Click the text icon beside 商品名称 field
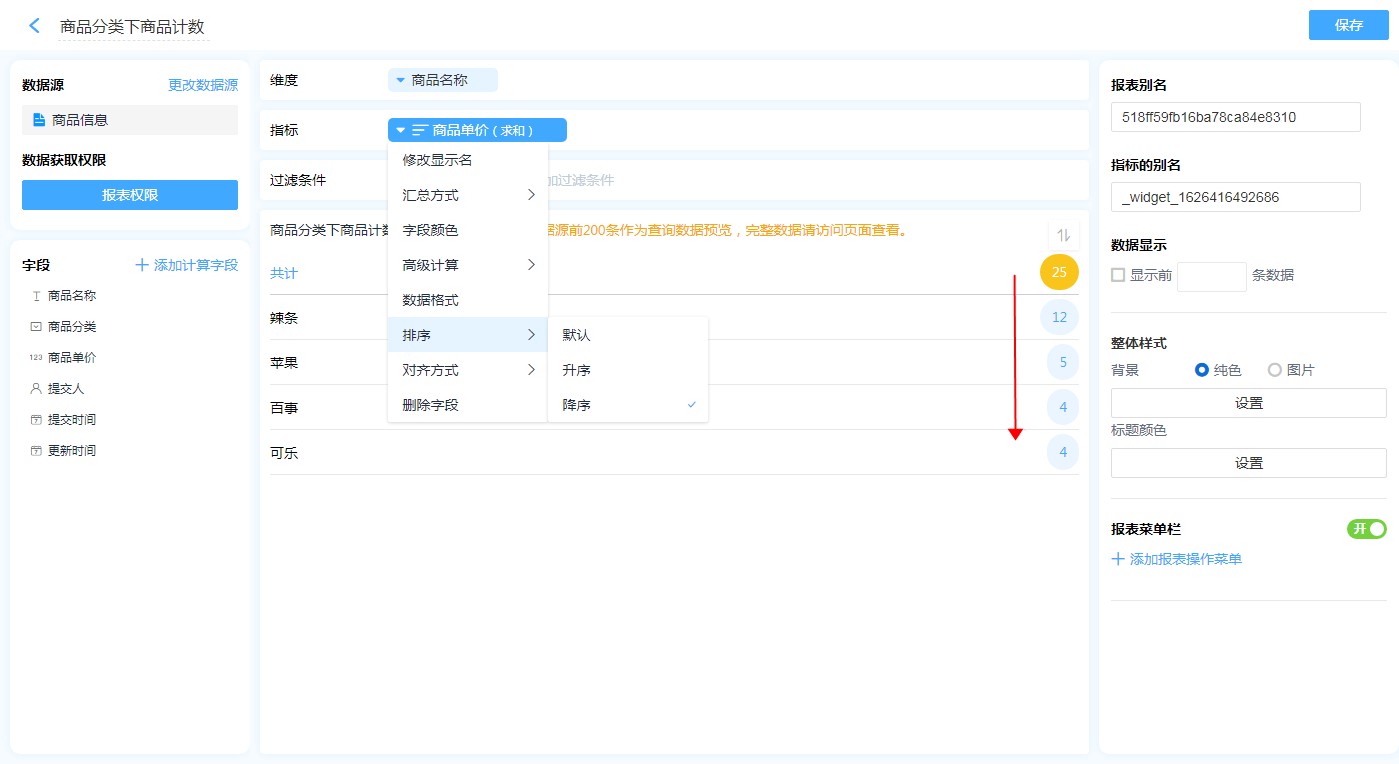 (36, 296)
